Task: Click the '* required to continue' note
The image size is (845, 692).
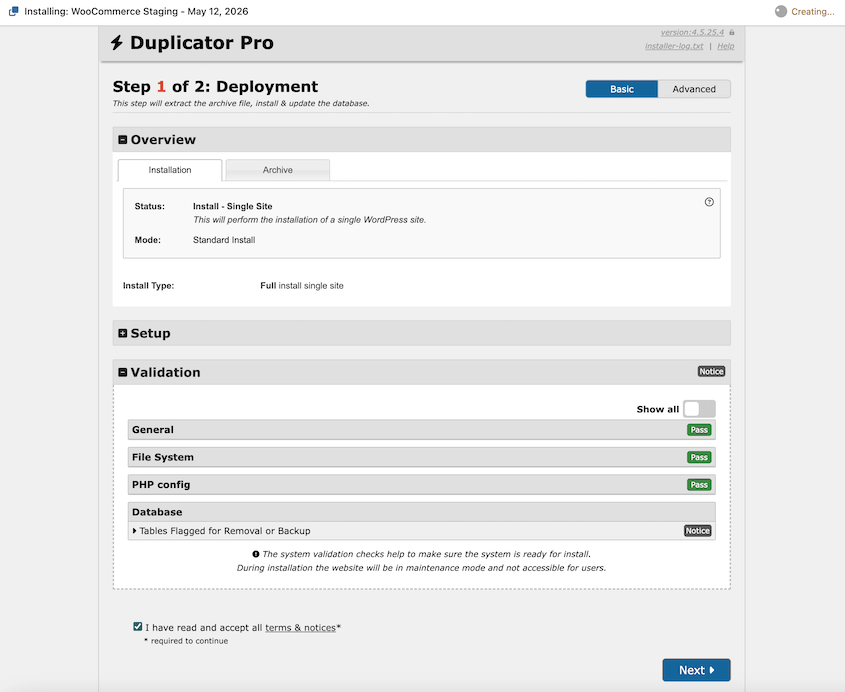Action: point(186,641)
